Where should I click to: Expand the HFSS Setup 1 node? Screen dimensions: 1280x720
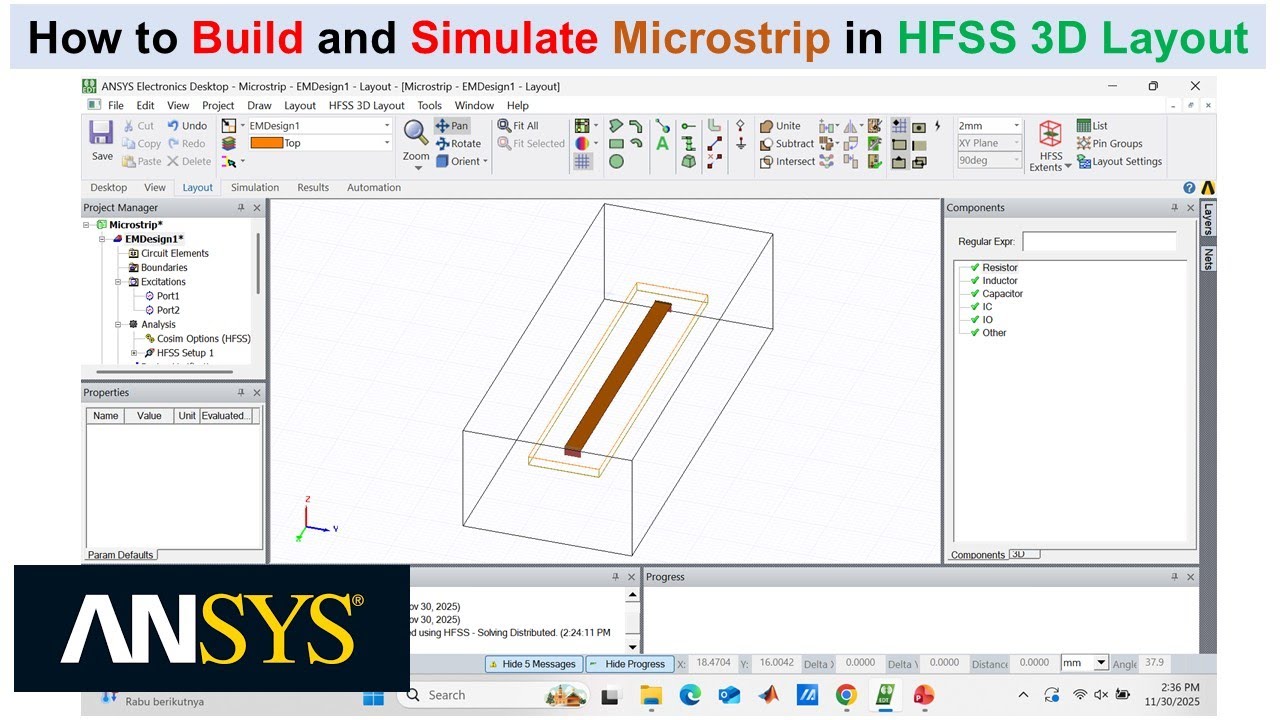point(134,353)
